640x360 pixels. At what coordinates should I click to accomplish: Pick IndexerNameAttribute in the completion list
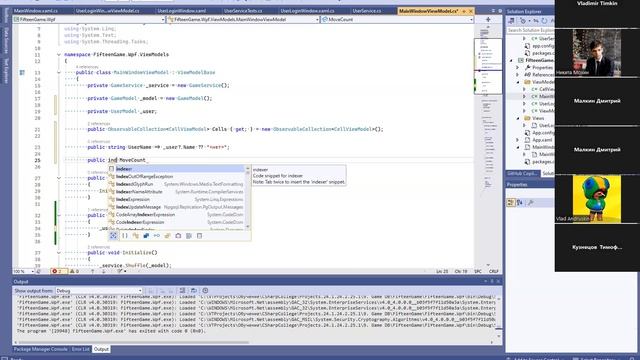pos(176,192)
